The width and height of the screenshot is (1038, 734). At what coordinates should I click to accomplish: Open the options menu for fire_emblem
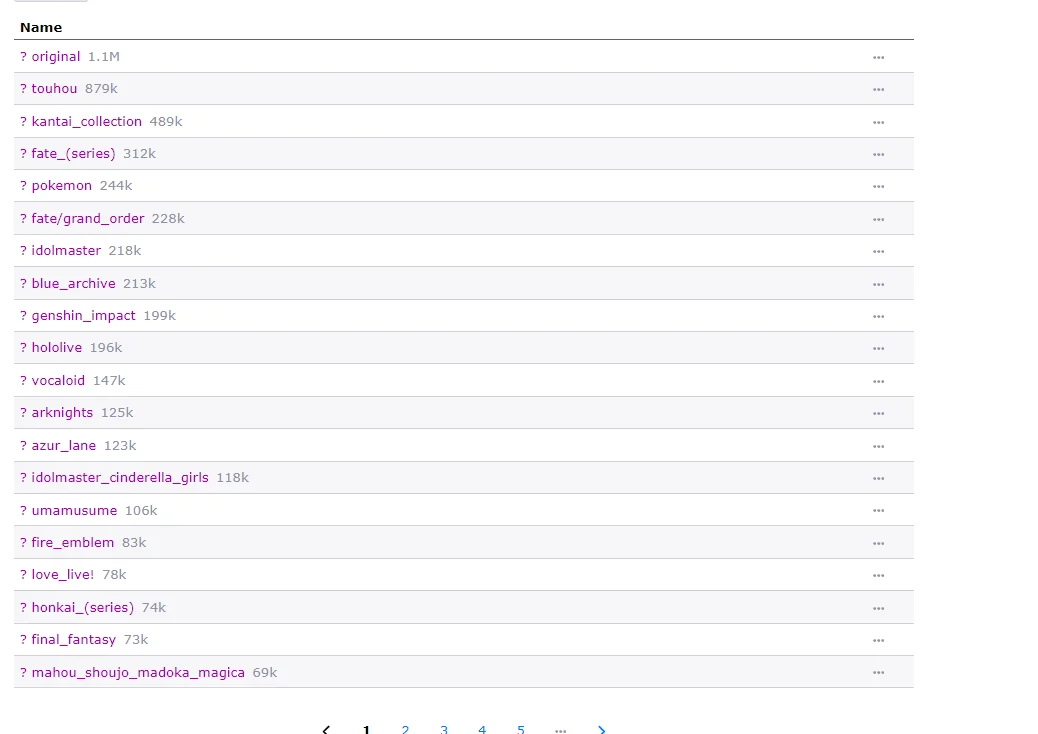(x=878, y=543)
